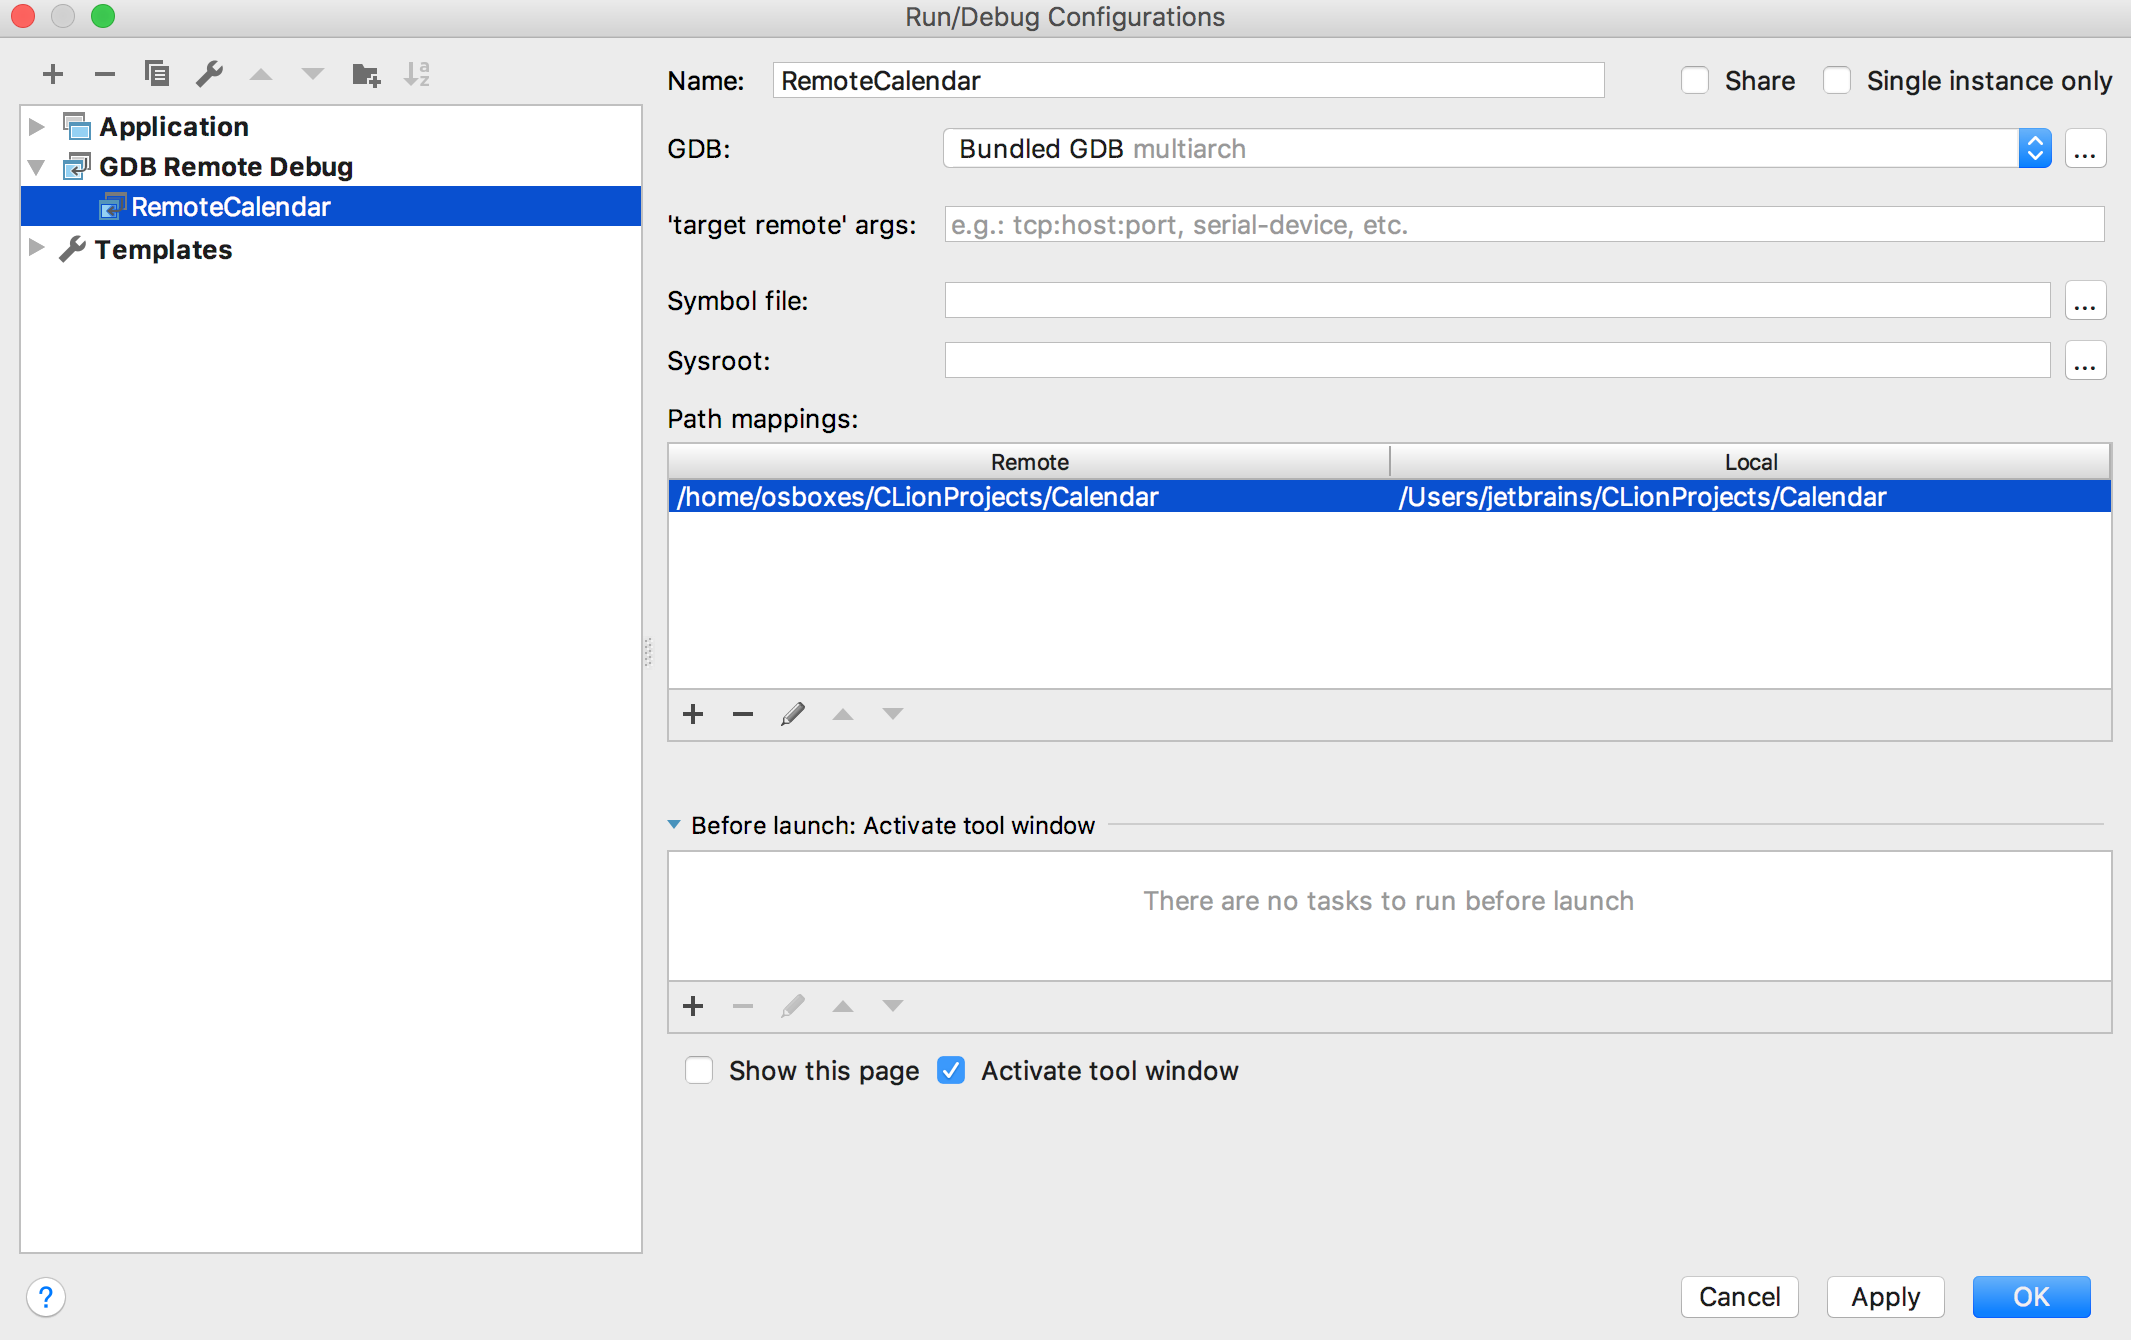Screen dimensions: 2131x1340
Task: Click the edit templates wrench icon
Action: pos(209,74)
